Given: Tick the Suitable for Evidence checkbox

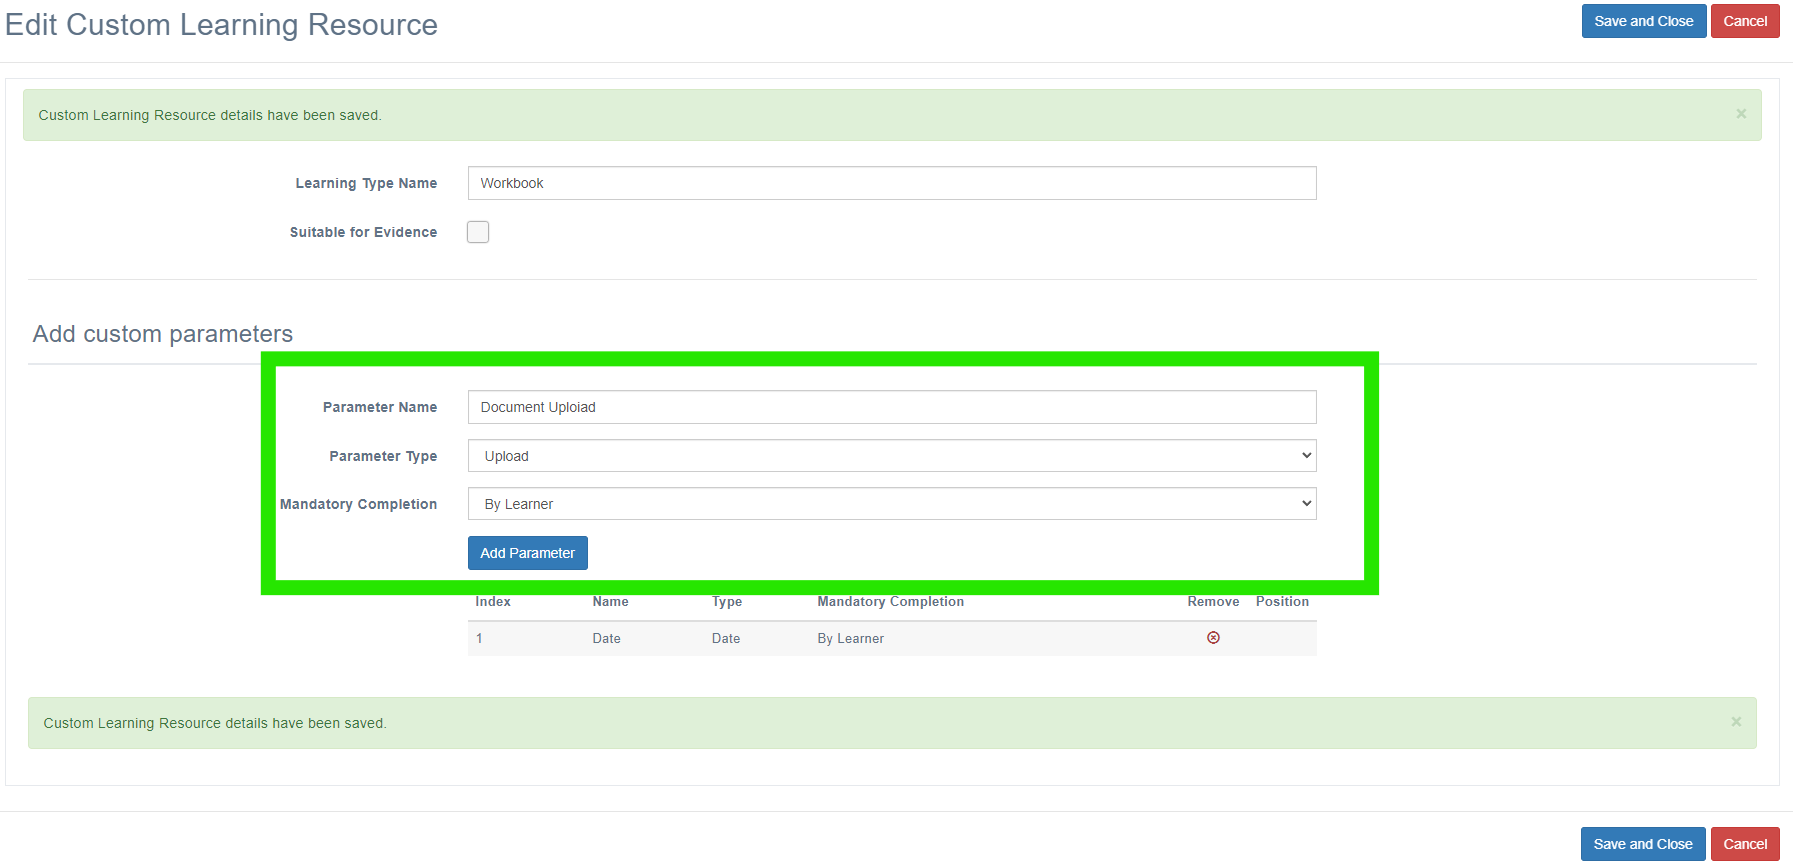Looking at the screenshot, I should 478,232.
